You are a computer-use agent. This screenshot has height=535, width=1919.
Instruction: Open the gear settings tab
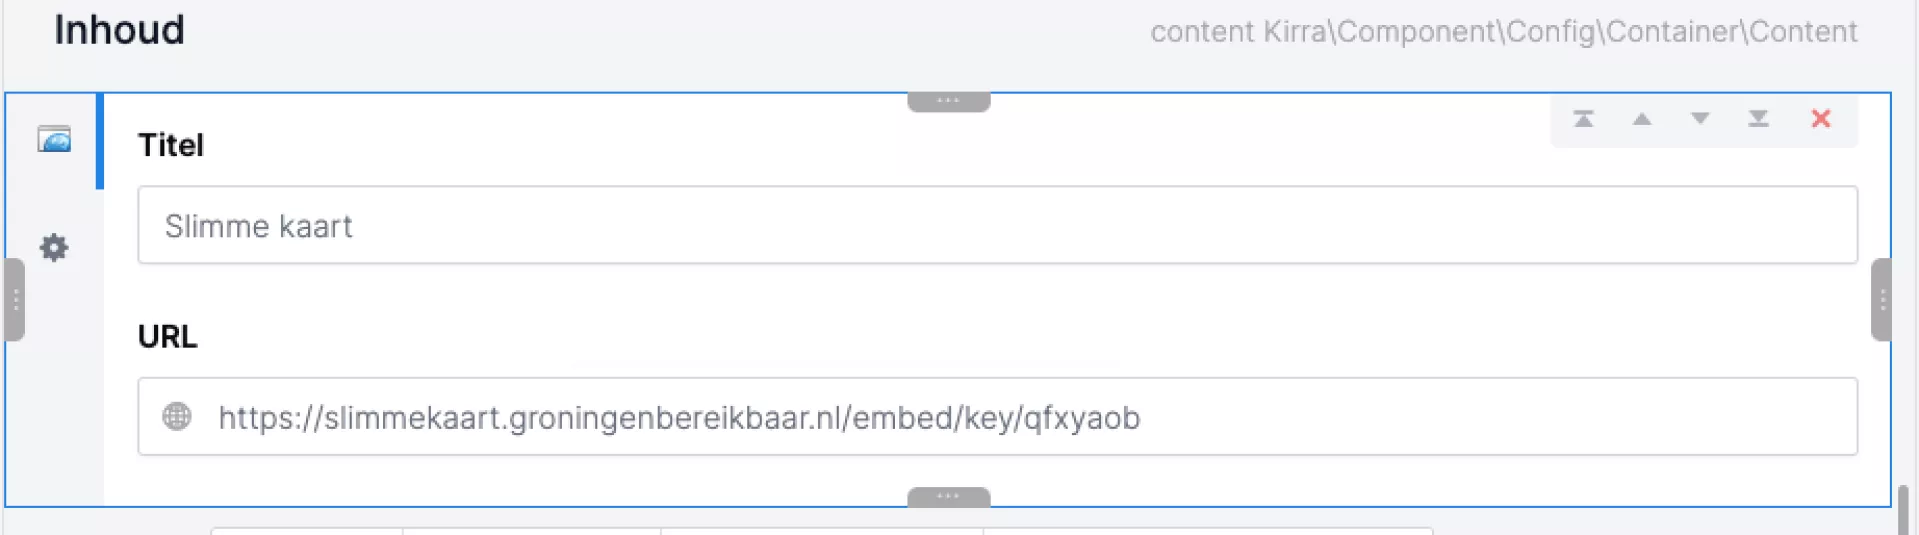click(54, 247)
